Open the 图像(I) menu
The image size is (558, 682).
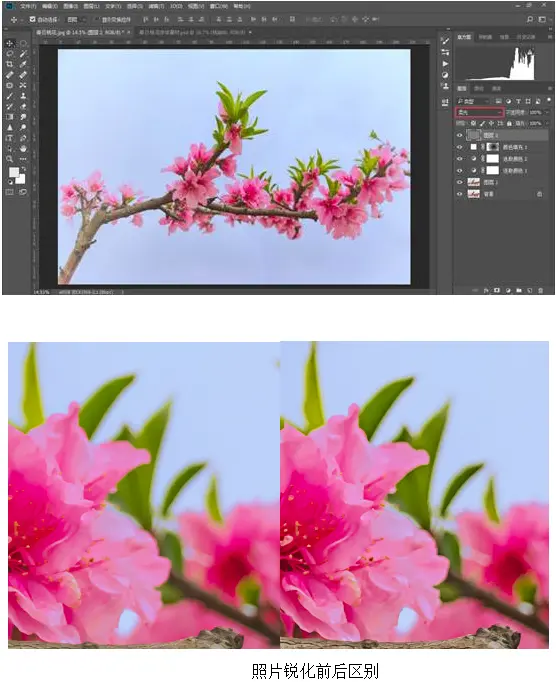(70, 7)
